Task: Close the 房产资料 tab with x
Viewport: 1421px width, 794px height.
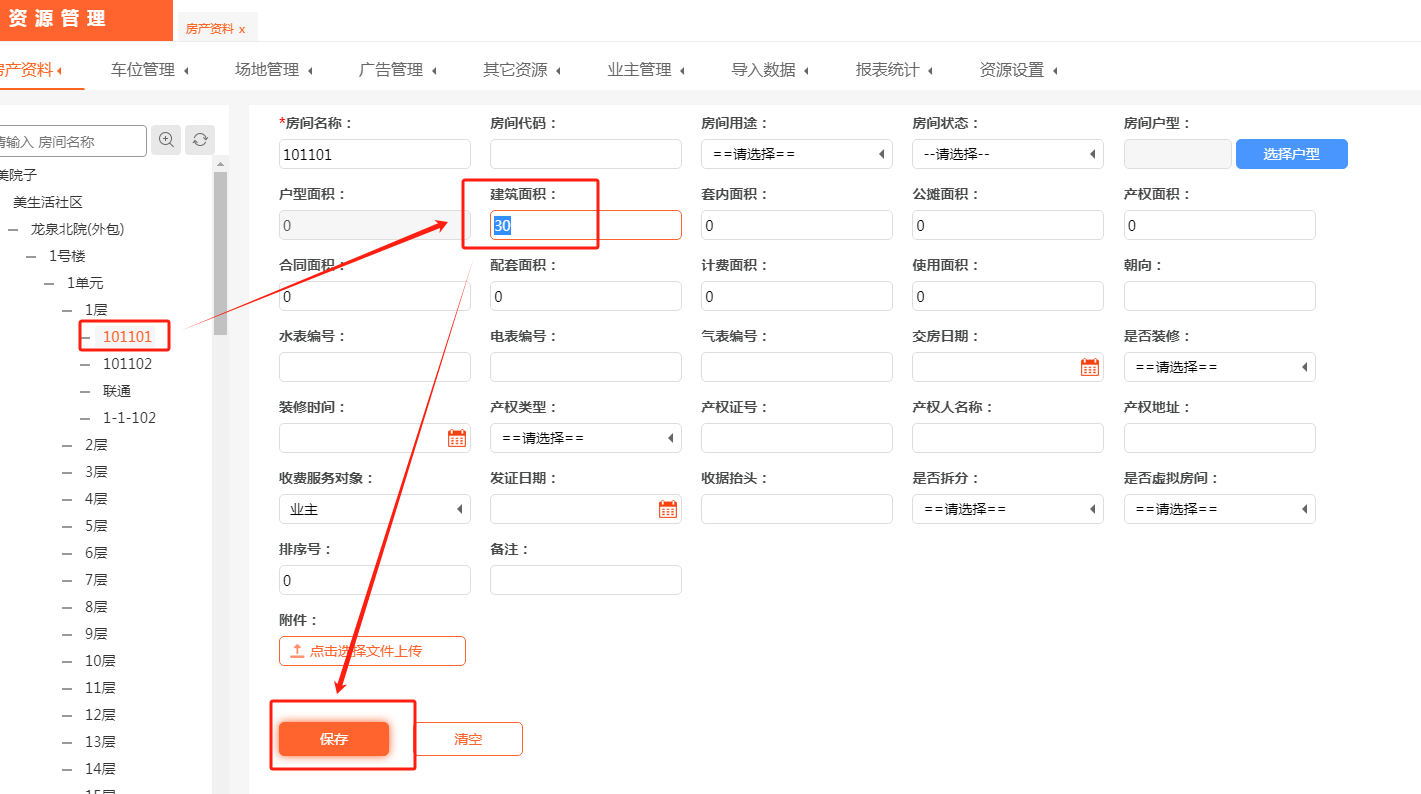Action: point(242,29)
